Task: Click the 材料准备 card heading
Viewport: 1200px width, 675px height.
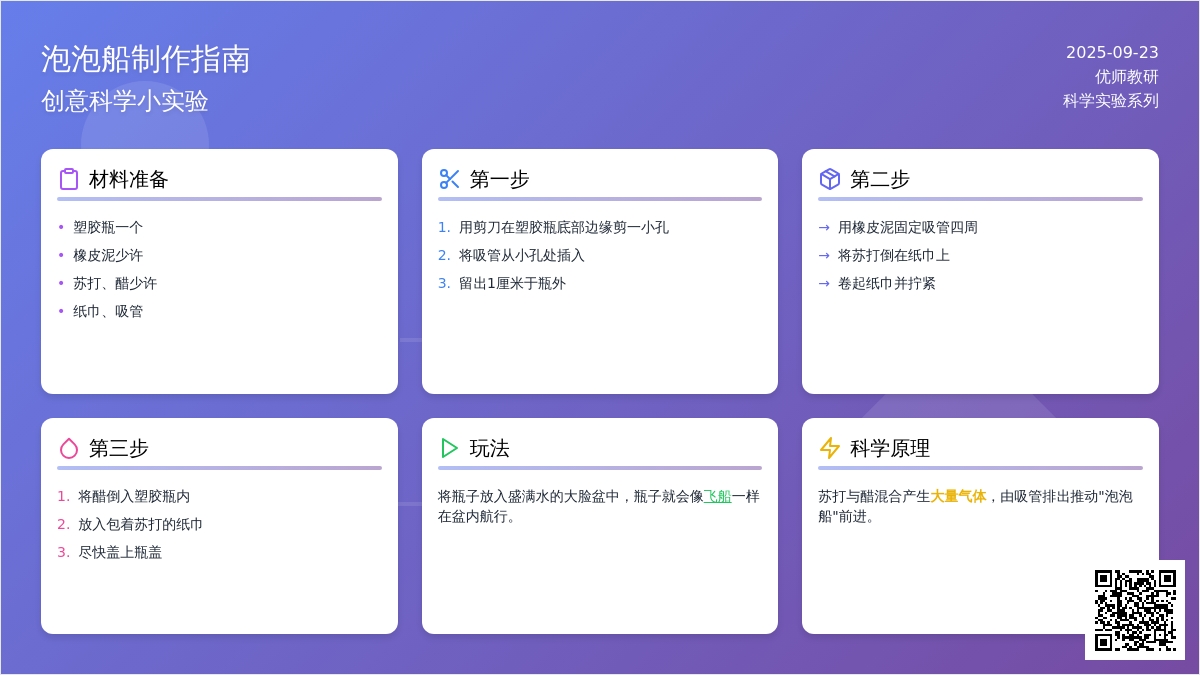Action: point(129,179)
